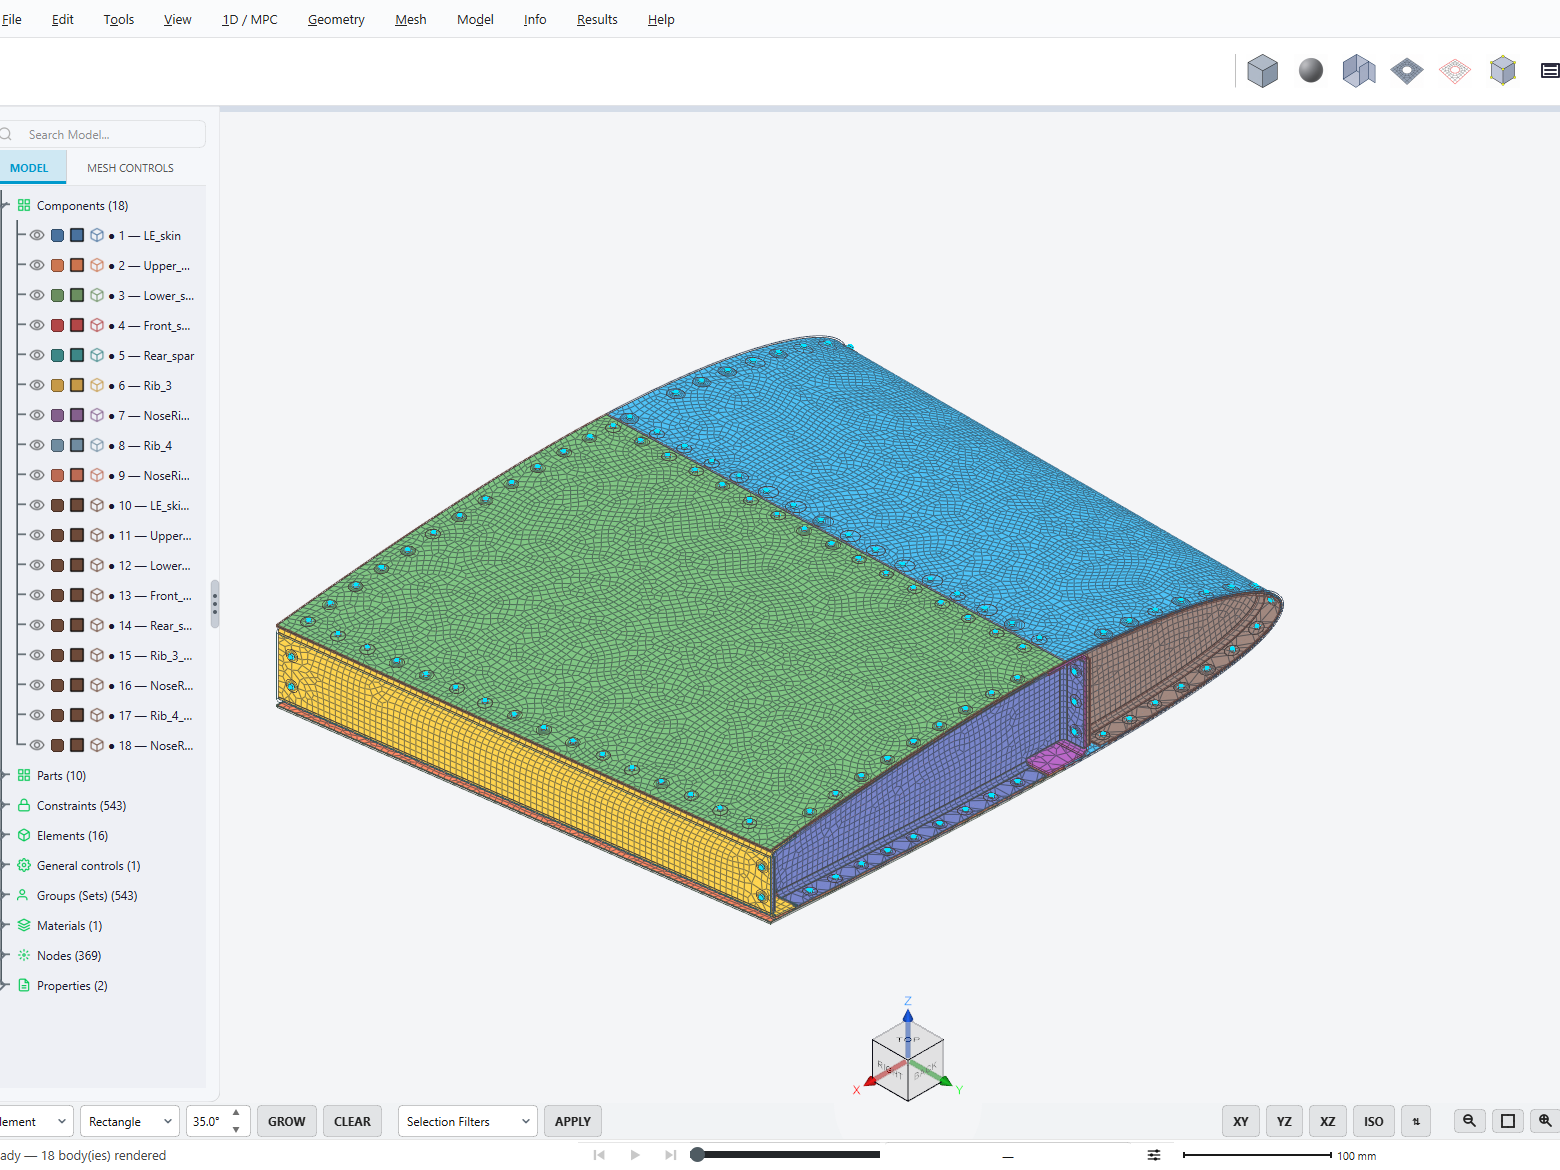Click the fit-to-window square icon

[1508, 1121]
